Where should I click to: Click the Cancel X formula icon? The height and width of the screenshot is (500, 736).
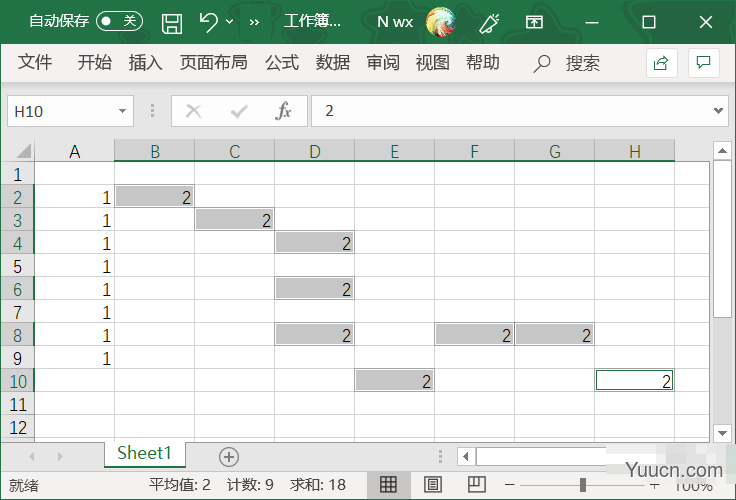coord(193,111)
